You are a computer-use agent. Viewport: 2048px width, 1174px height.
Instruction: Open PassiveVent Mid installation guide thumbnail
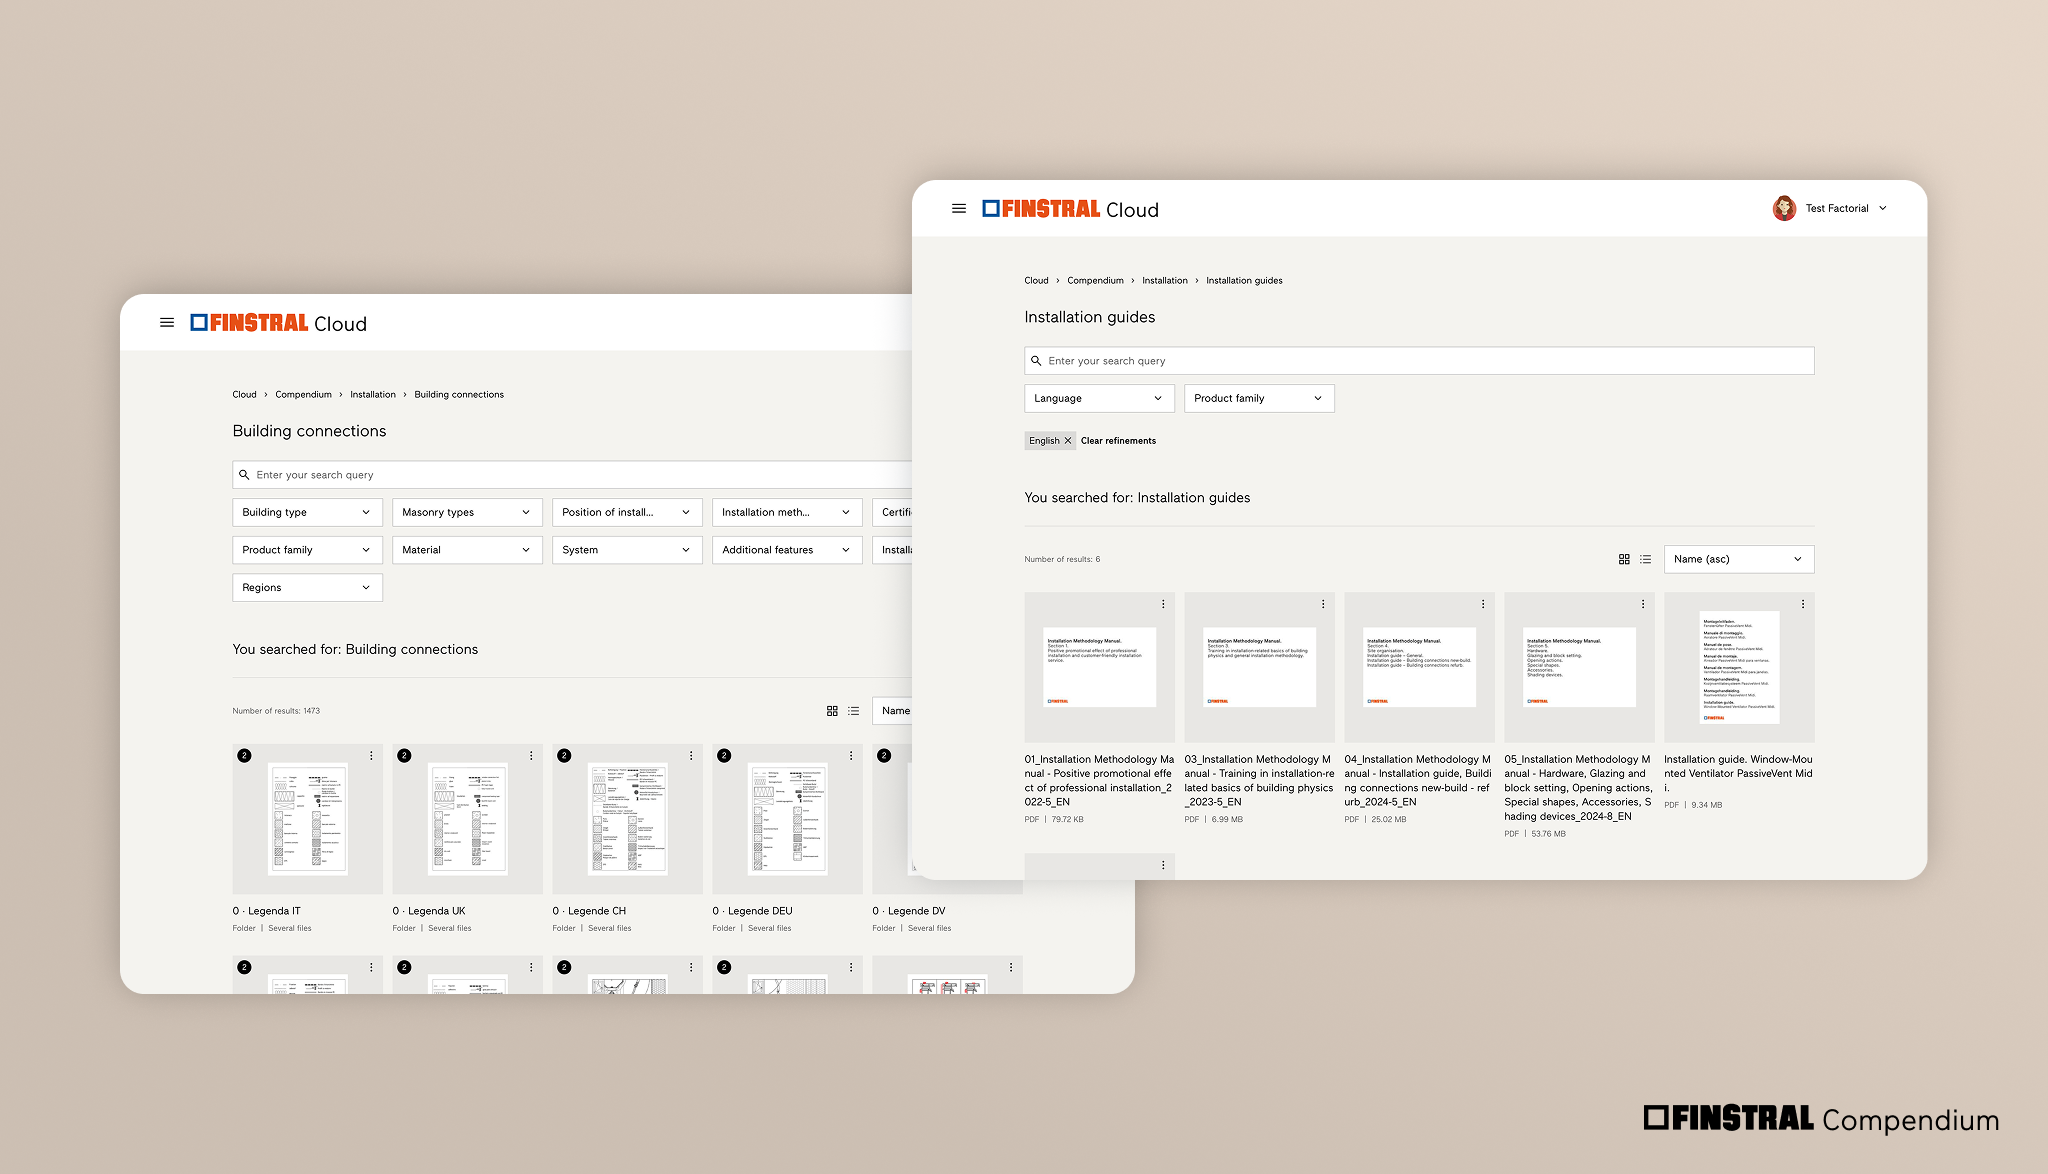[1739, 668]
